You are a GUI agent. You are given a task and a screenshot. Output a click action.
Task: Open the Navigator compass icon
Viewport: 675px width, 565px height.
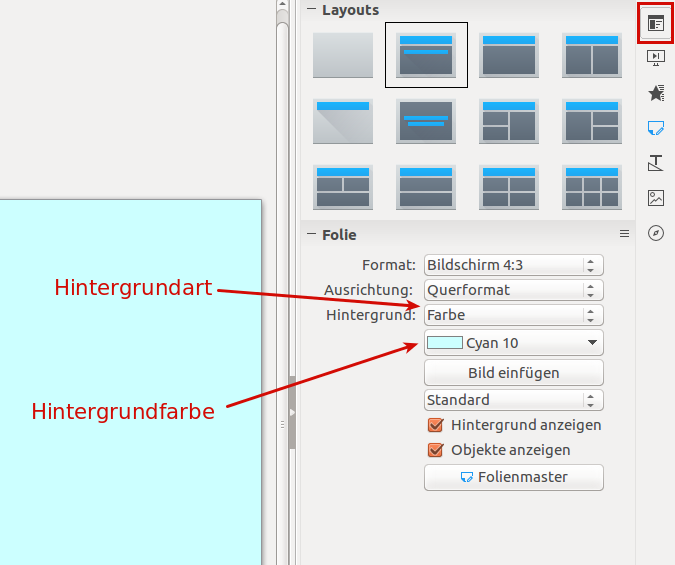(656, 233)
